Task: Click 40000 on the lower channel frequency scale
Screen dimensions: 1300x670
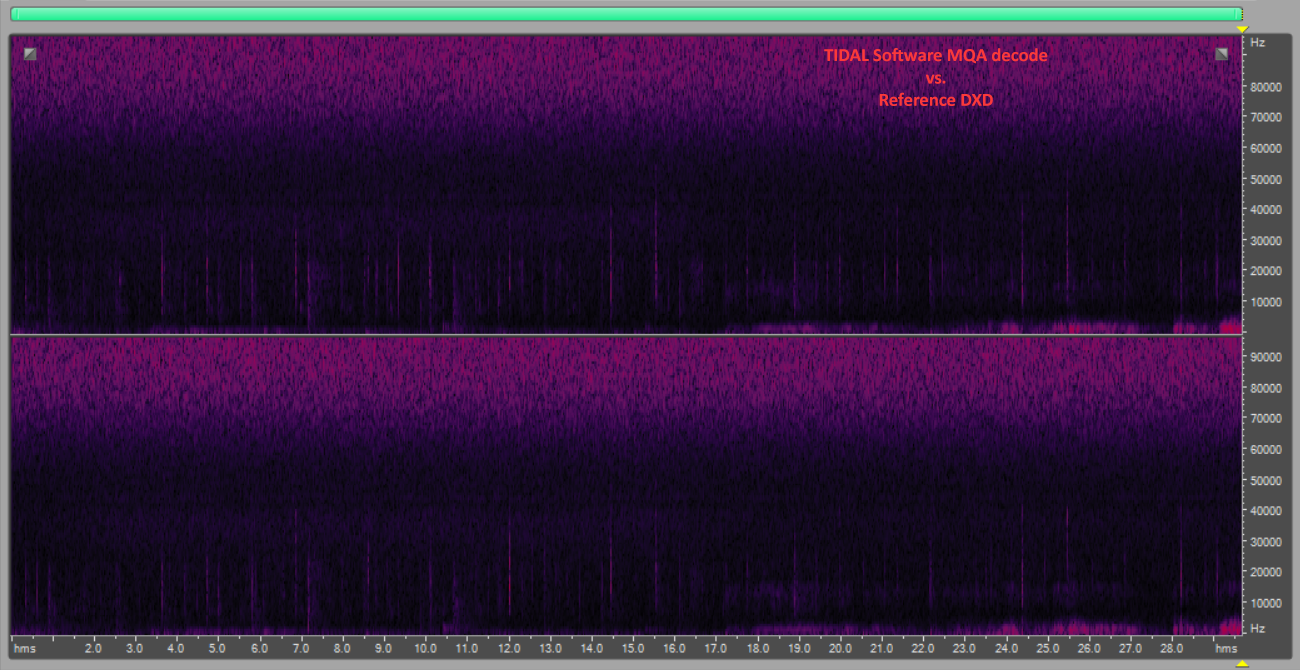Action: point(1267,510)
